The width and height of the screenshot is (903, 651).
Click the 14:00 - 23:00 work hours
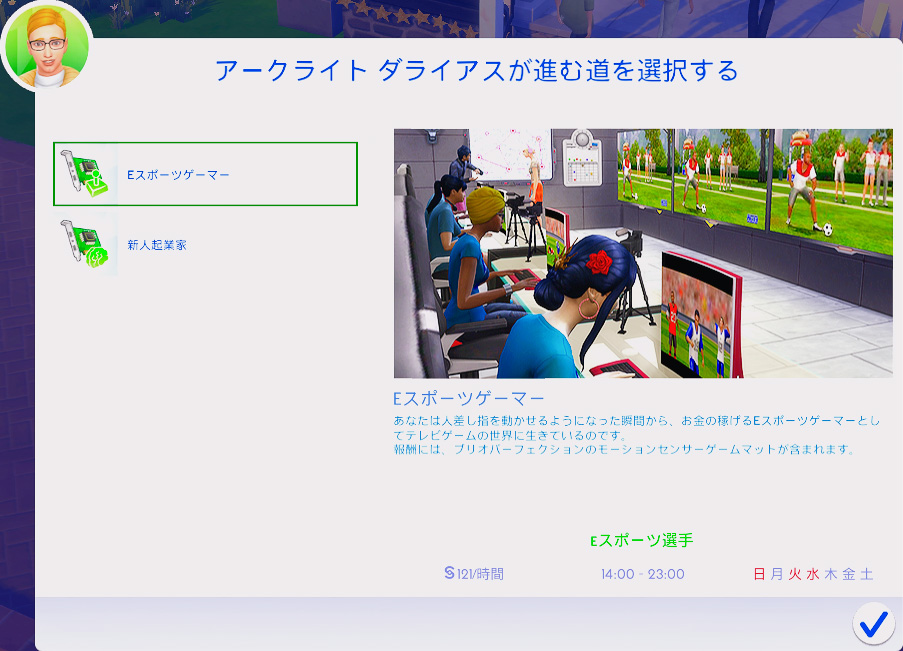pos(643,574)
